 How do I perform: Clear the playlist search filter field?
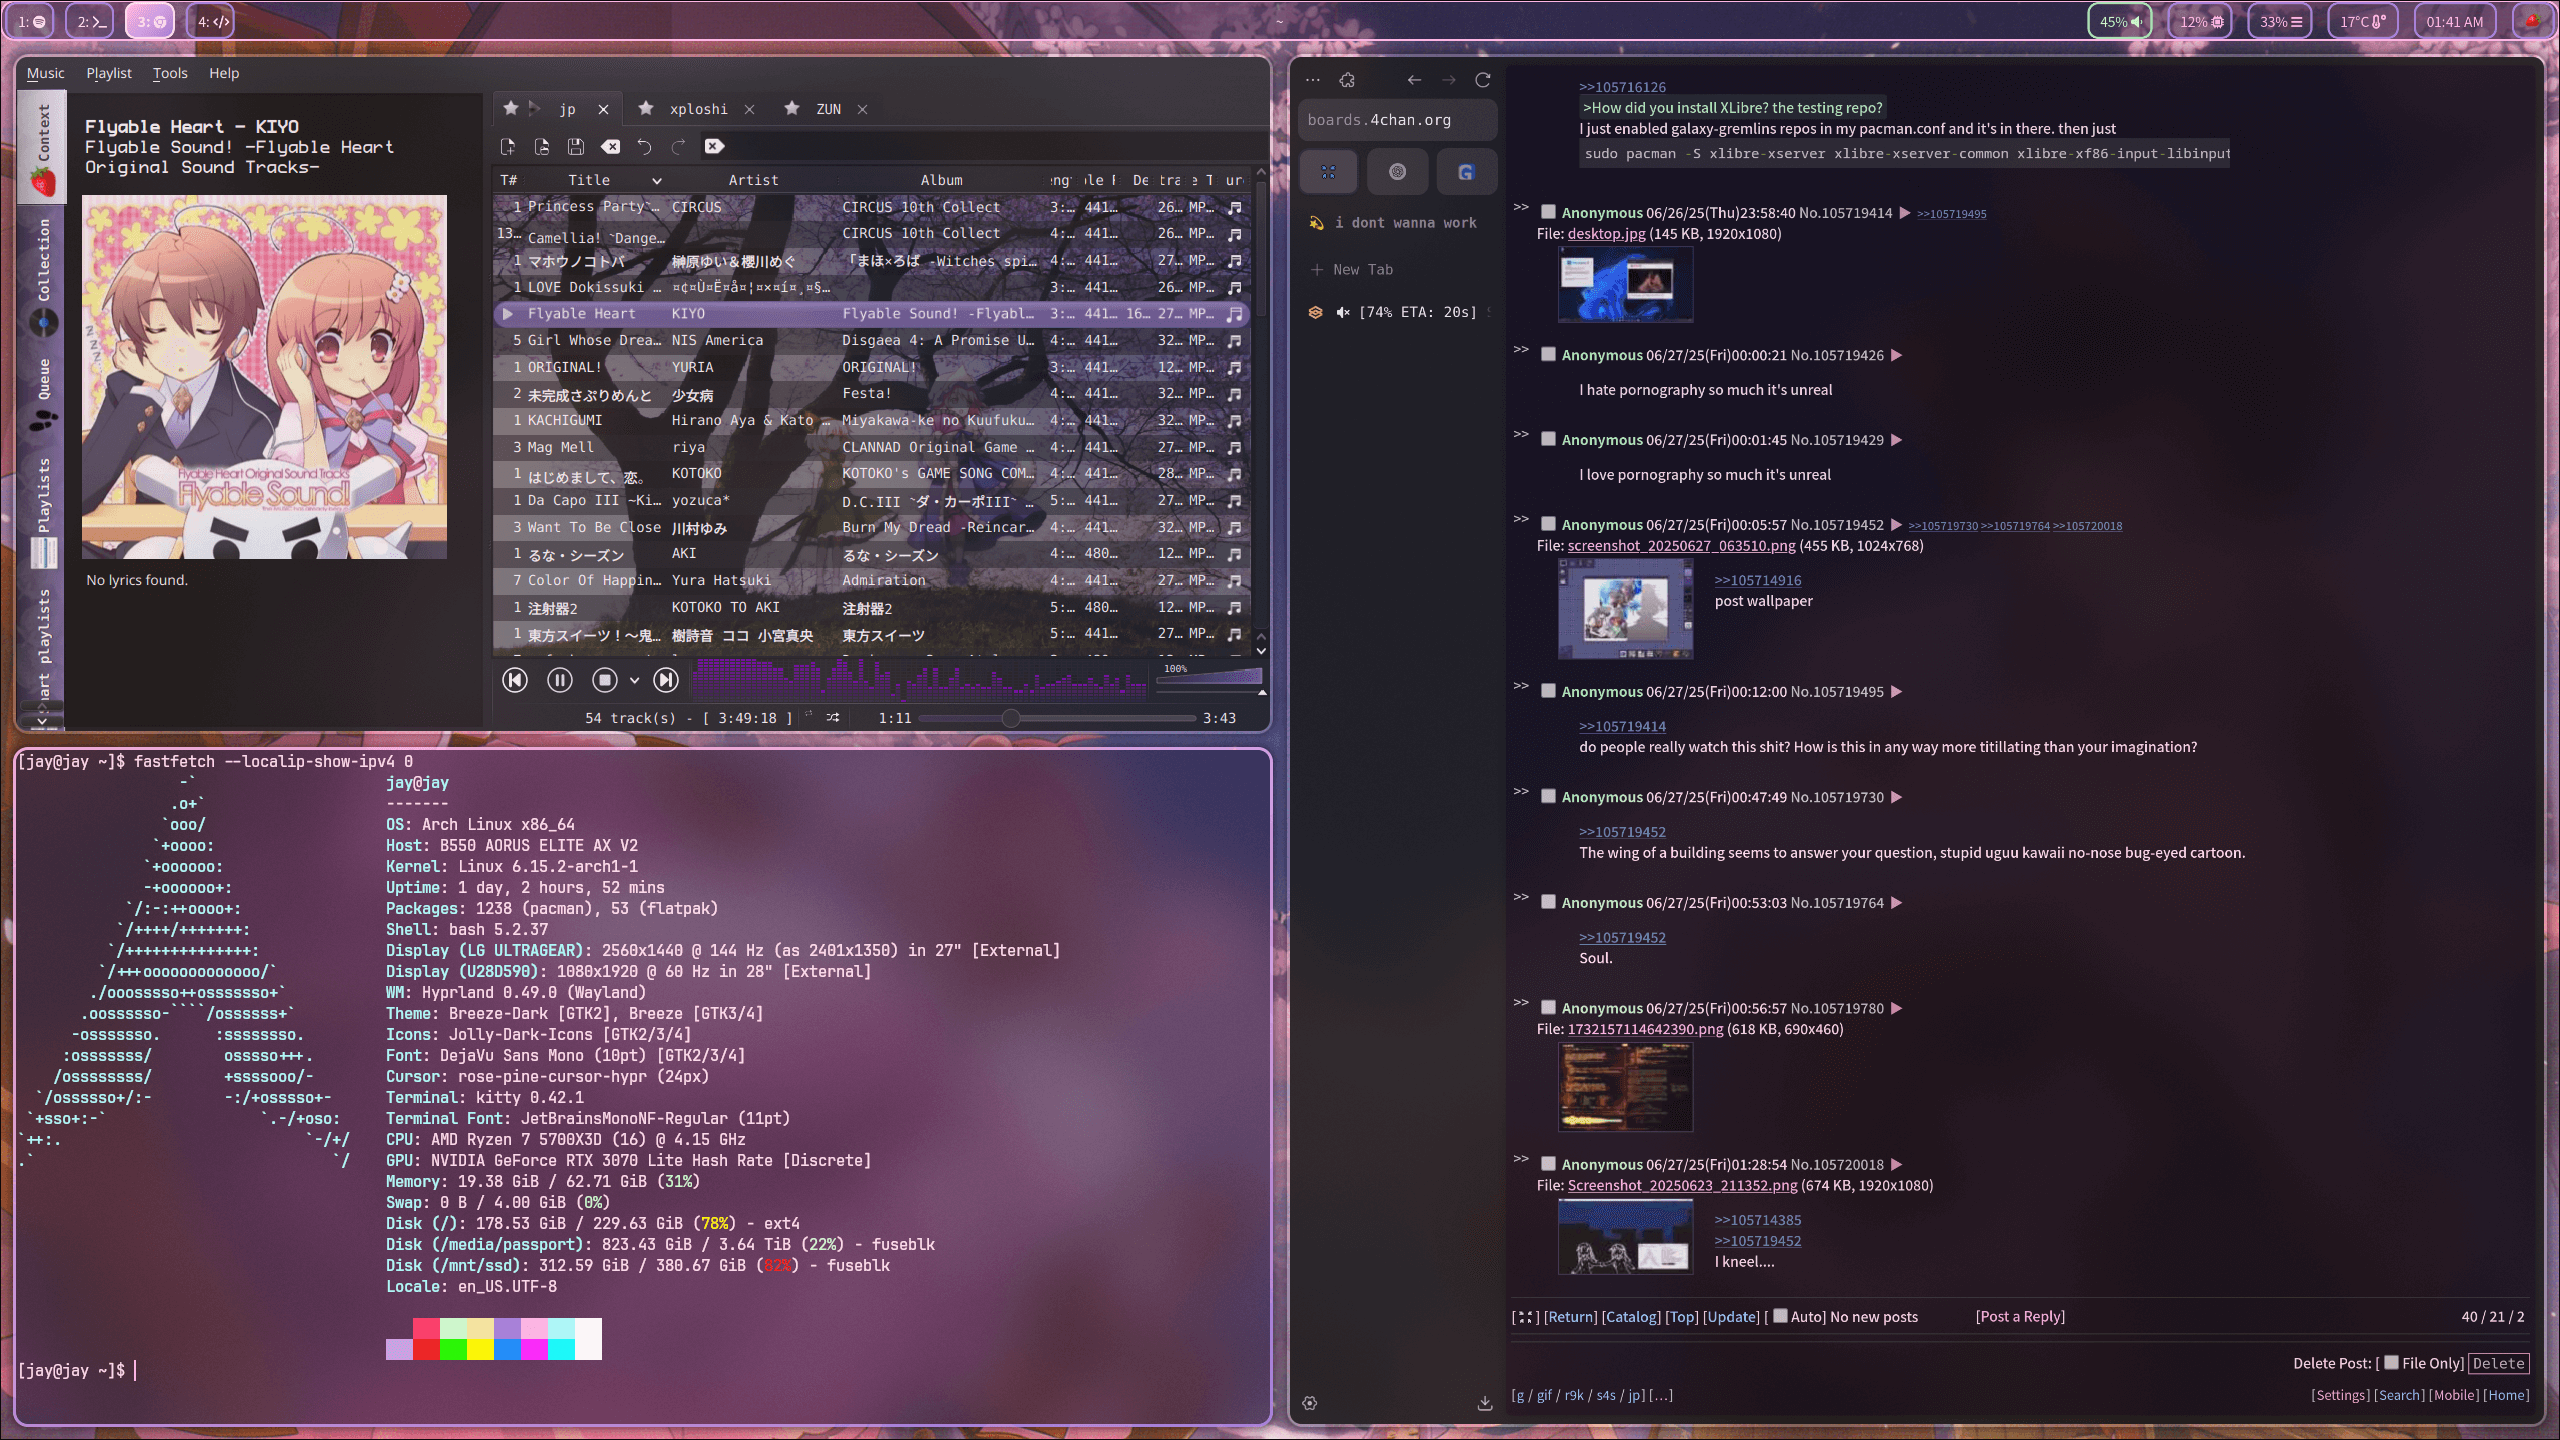[714, 146]
